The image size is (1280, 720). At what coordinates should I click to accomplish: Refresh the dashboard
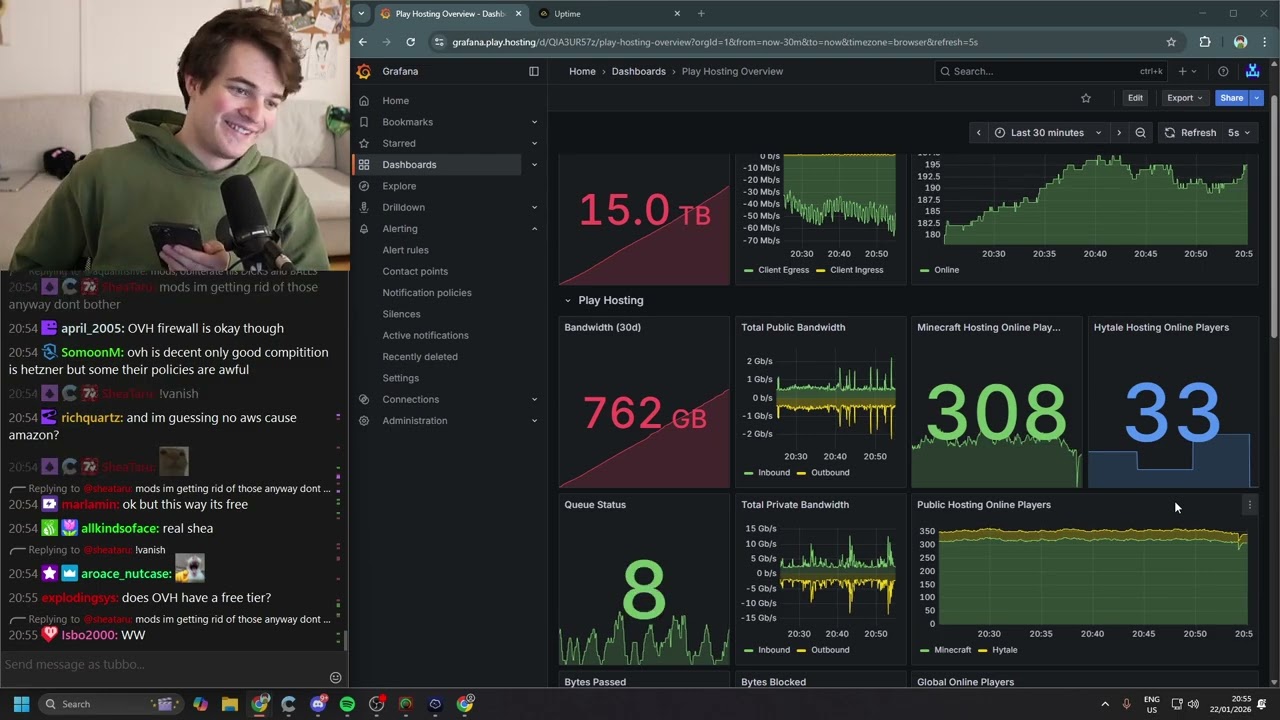click(1190, 133)
